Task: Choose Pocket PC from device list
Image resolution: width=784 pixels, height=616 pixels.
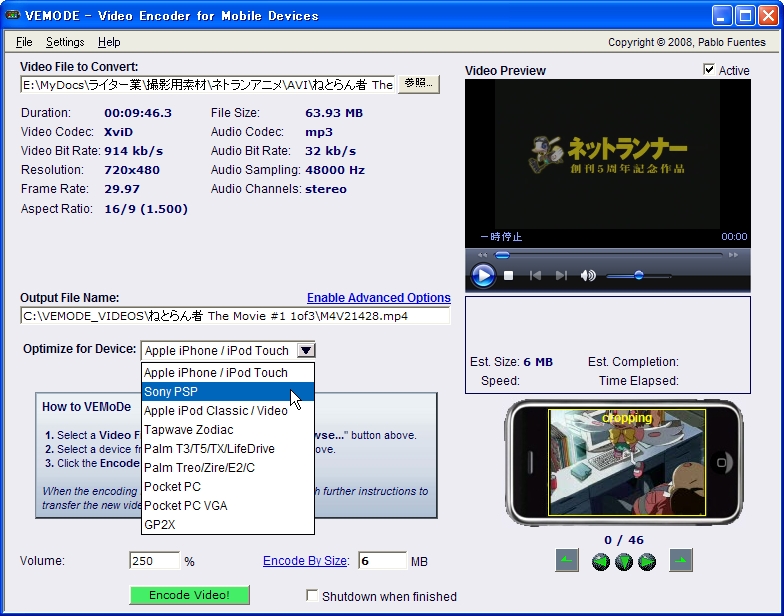Action: 228,486
